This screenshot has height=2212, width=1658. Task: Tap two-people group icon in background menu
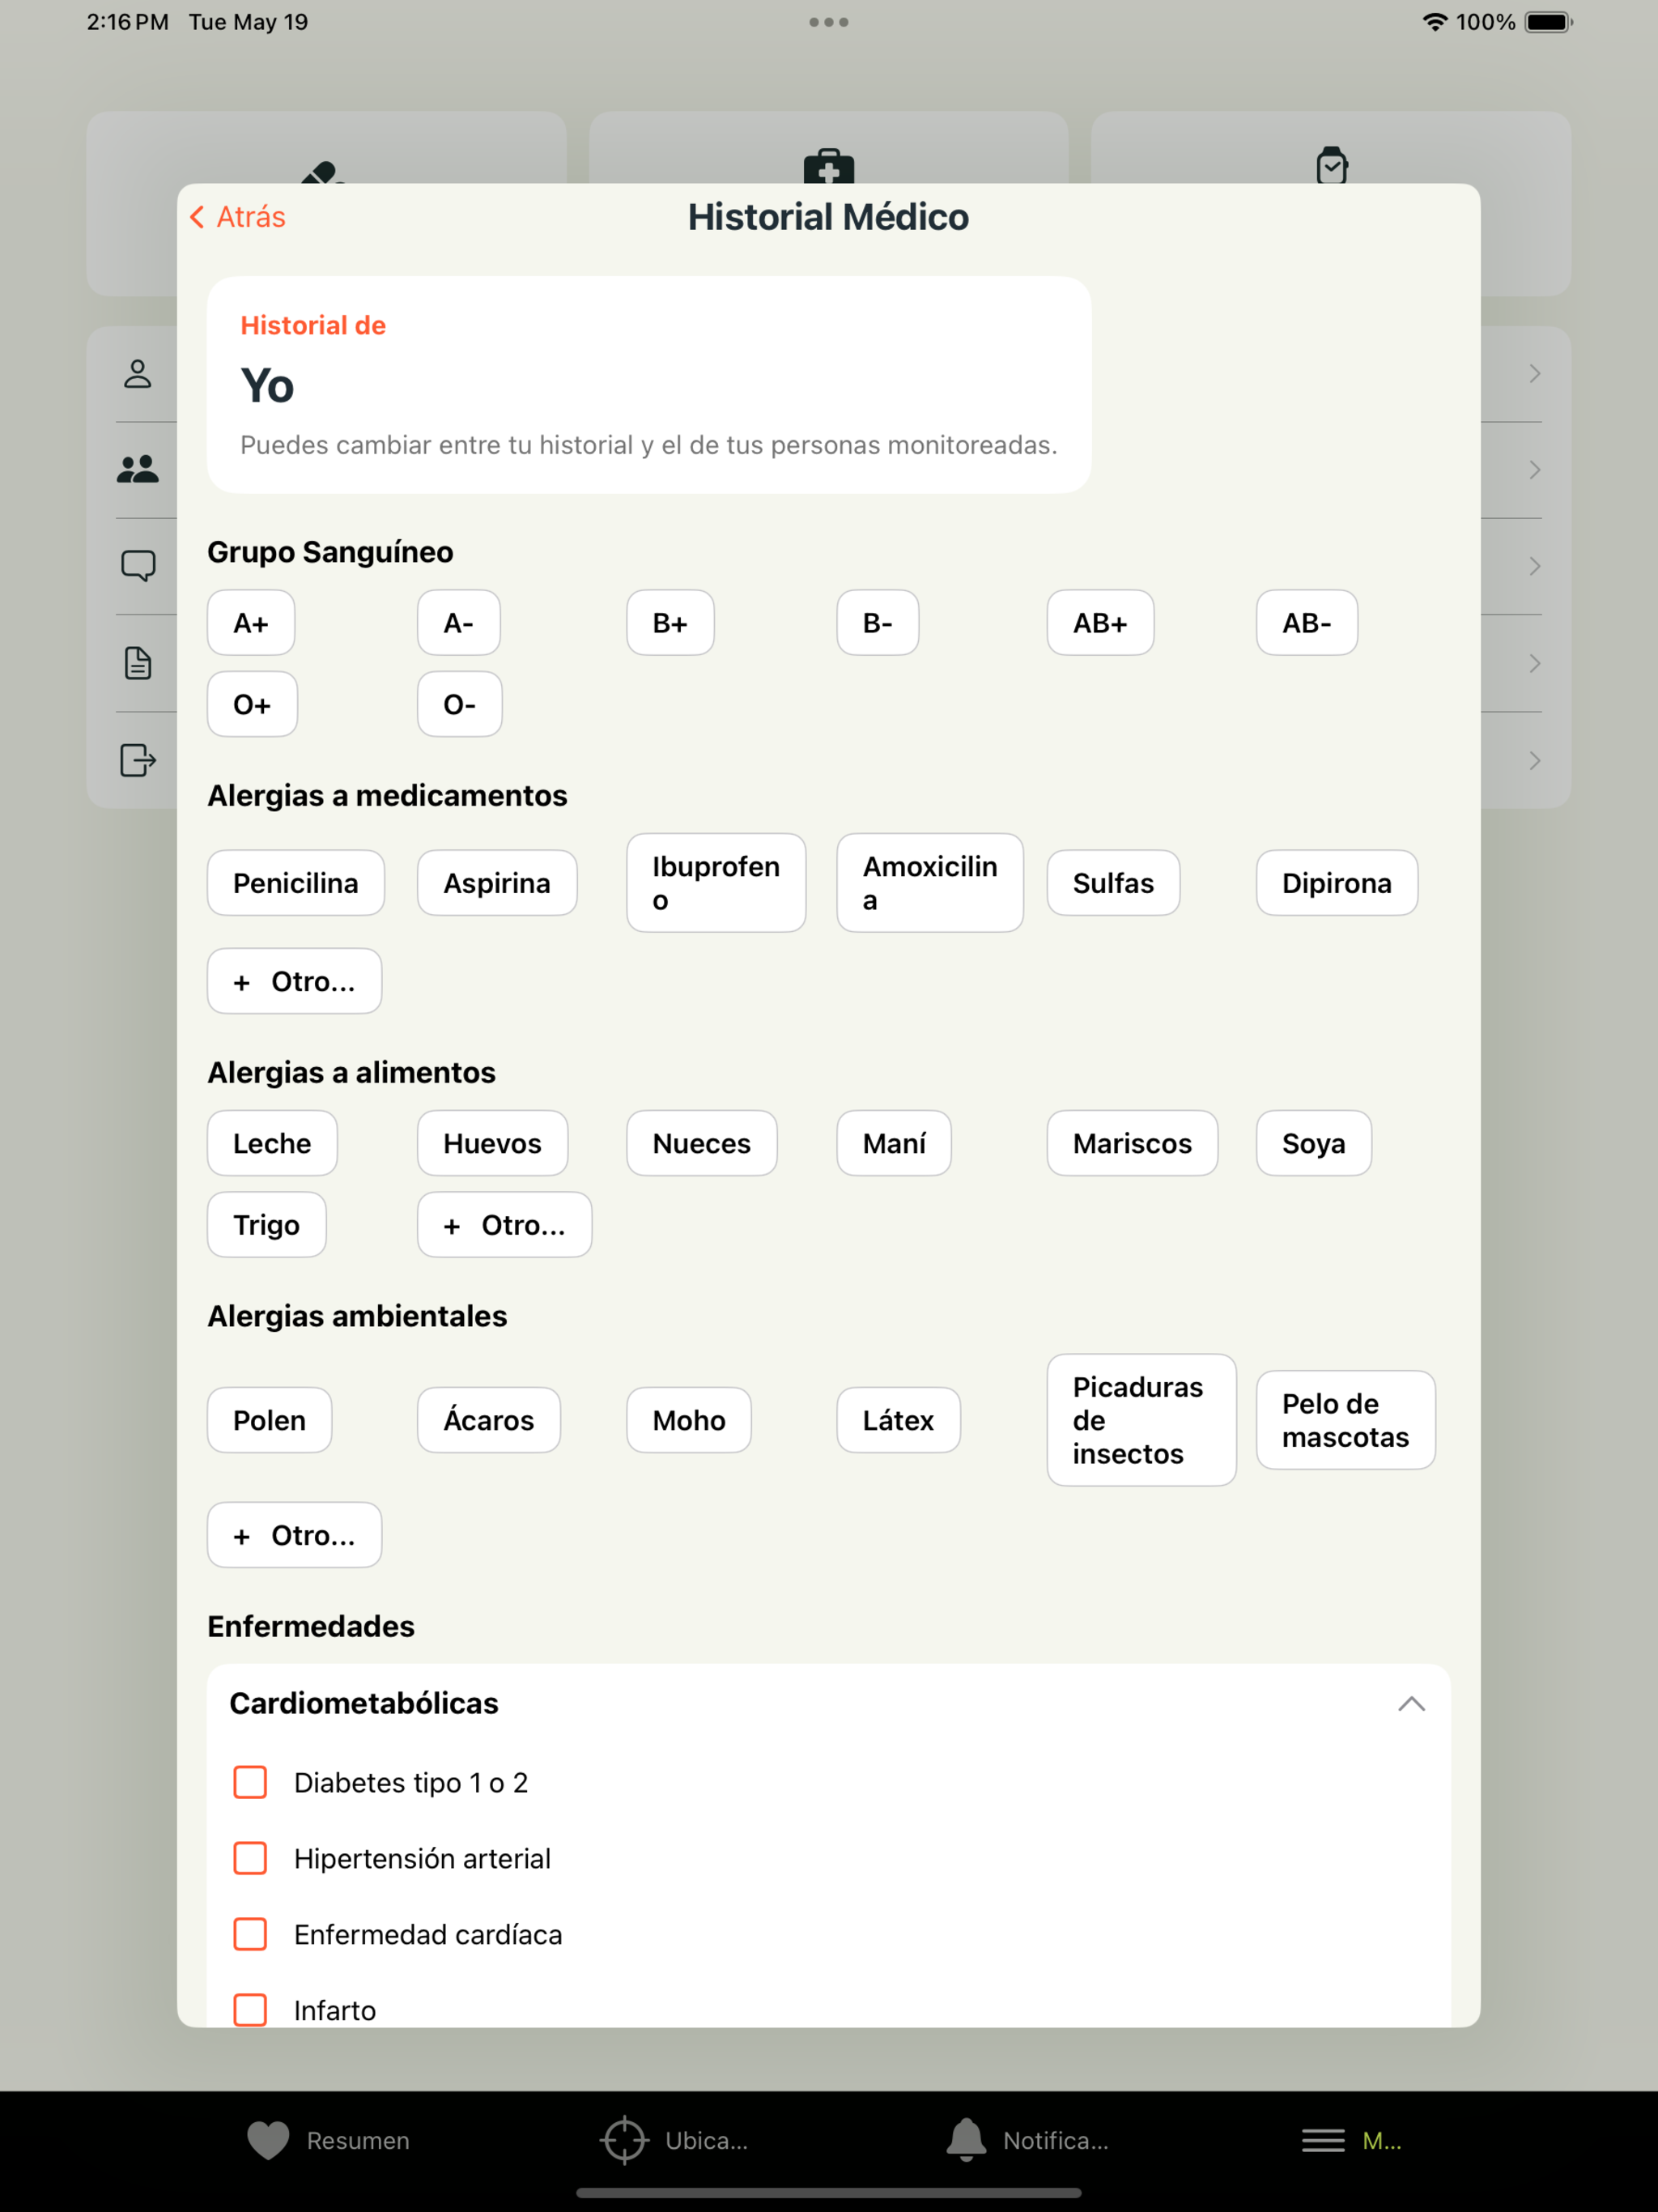click(138, 470)
